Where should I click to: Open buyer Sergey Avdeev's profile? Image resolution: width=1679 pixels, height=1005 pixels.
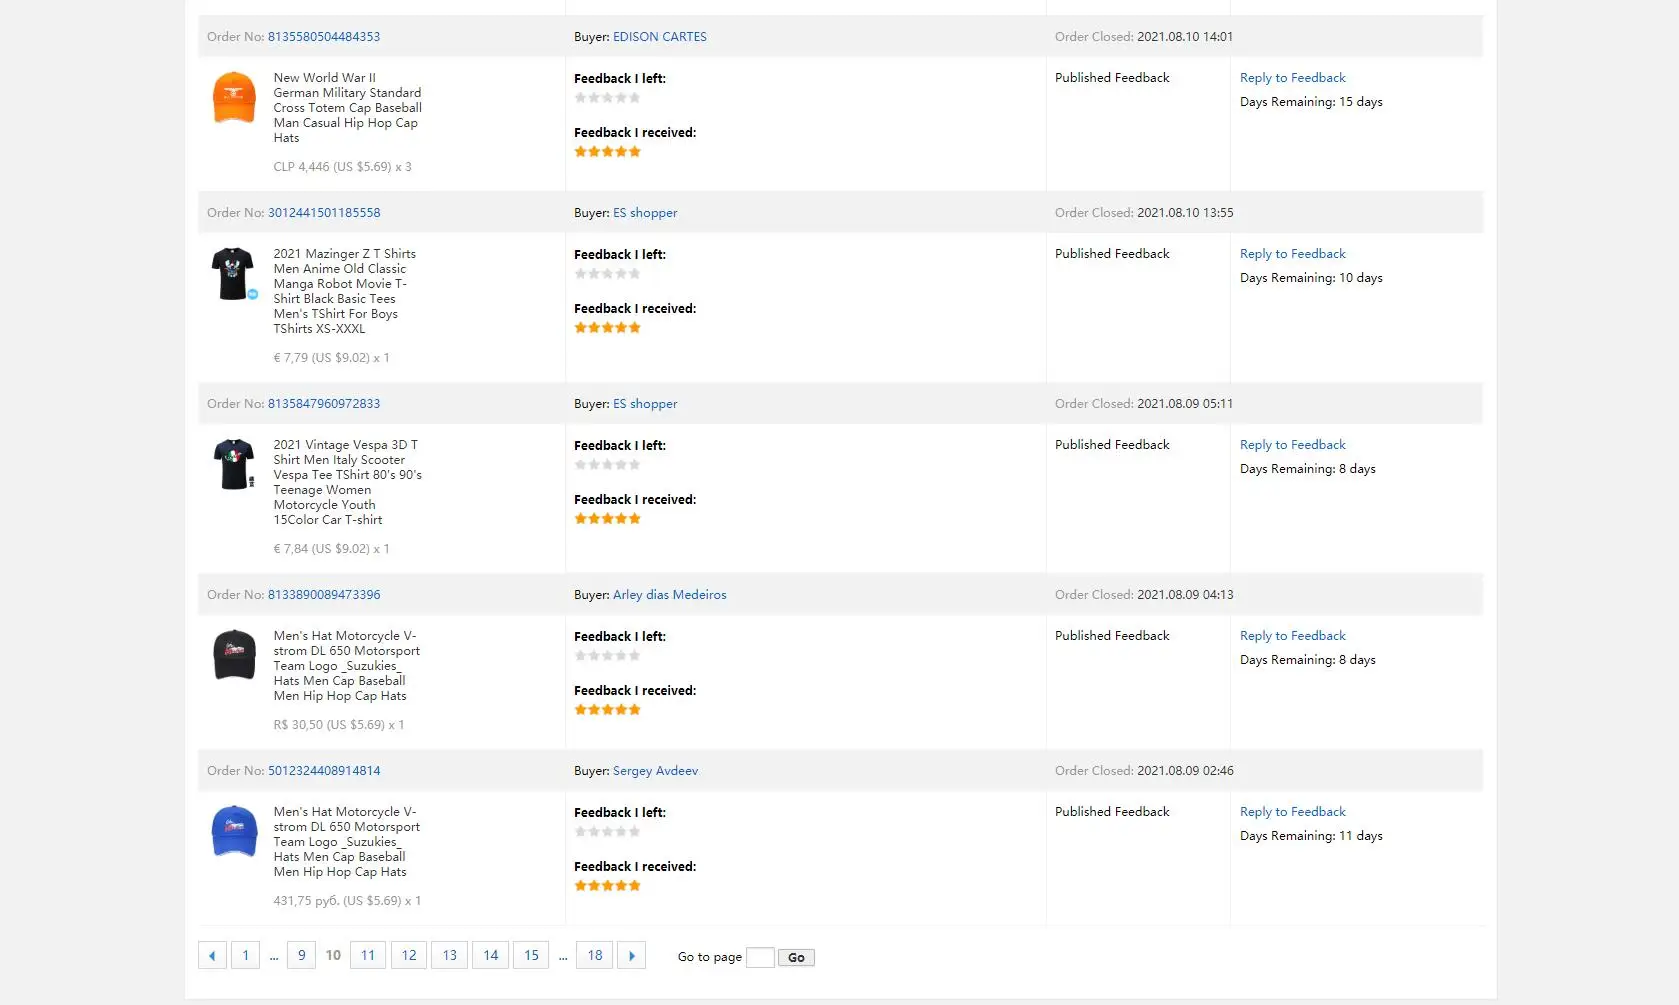point(655,771)
